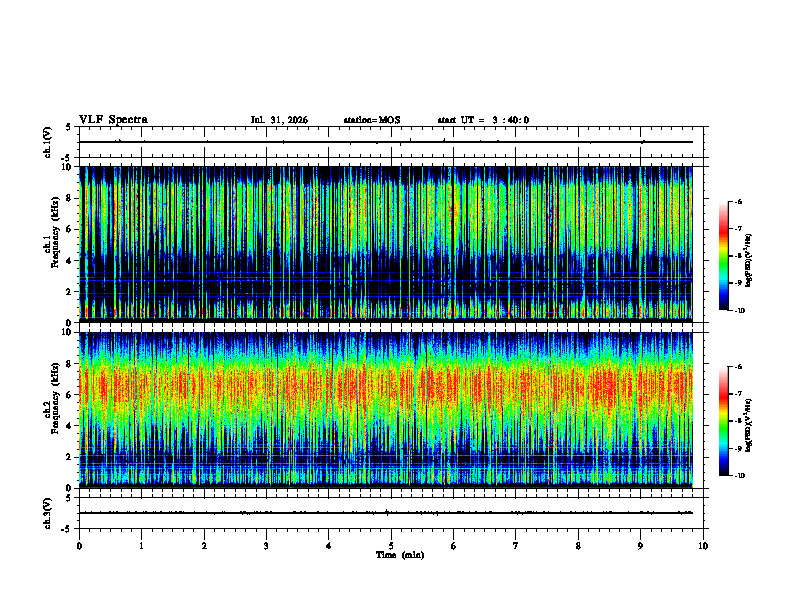Click inside the ch.1 spectrogram panel
The height and width of the screenshot is (612, 792).
(x=386, y=244)
